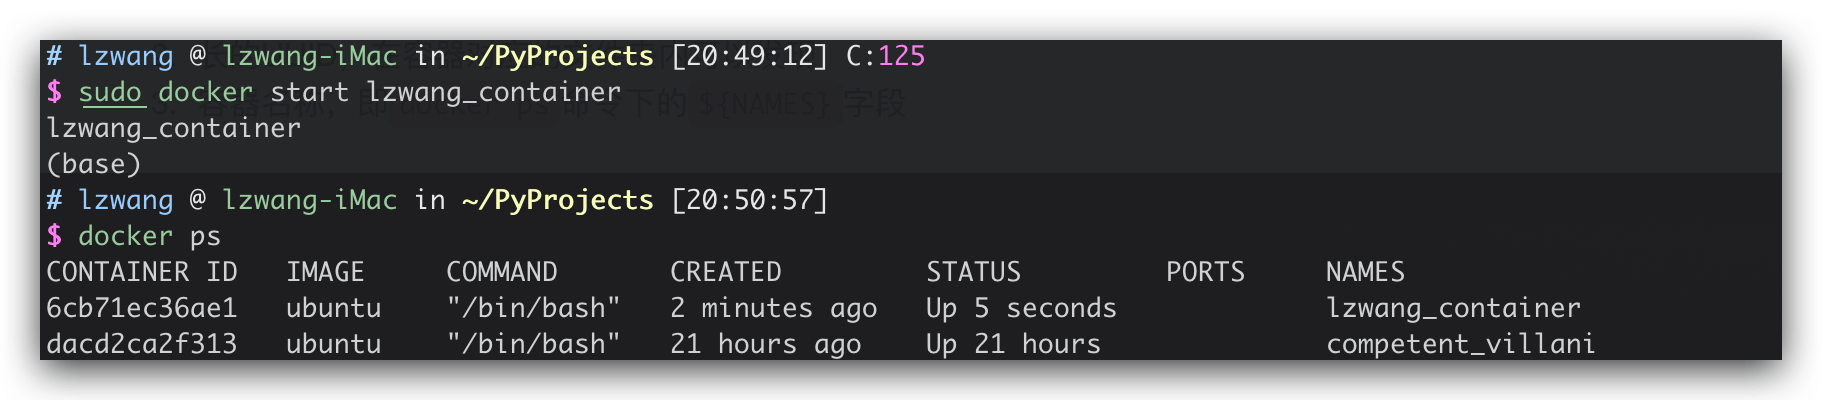Image resolution: width=1822 pixels, height=400 pixels.
Task: Click the (base) conda environment indicator
Action: 94,164
